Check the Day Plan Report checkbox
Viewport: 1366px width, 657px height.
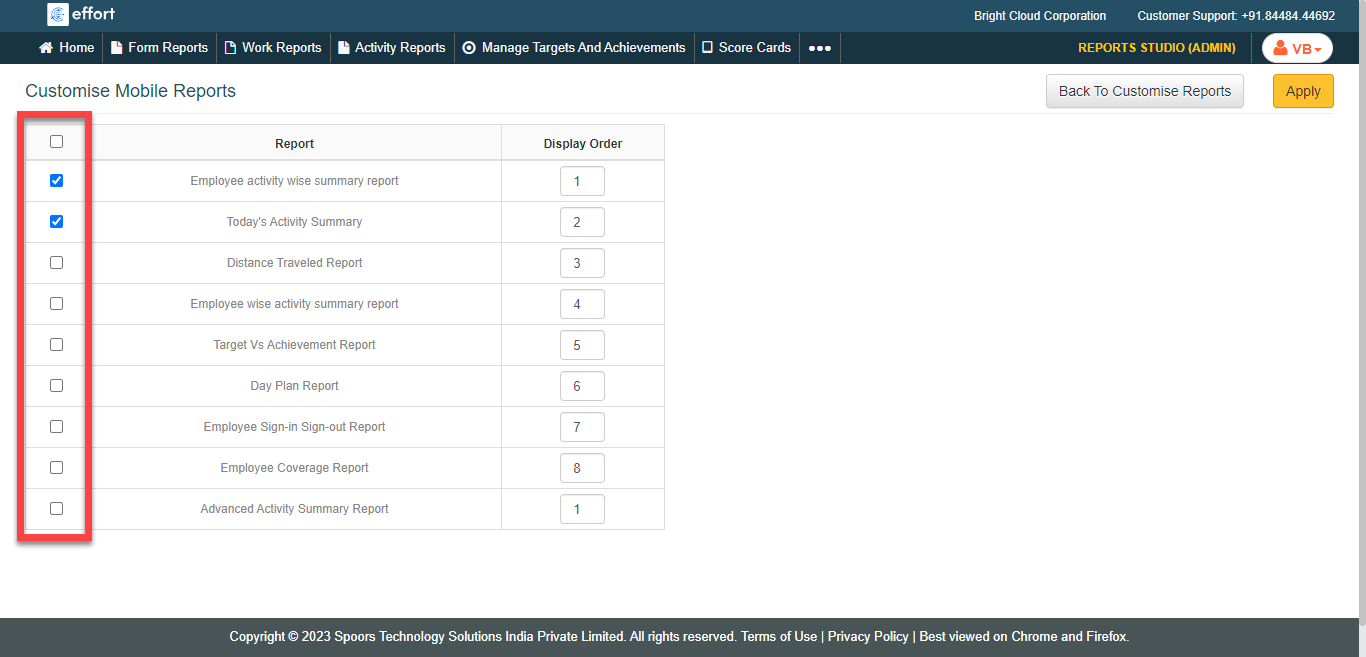[56, 386]
